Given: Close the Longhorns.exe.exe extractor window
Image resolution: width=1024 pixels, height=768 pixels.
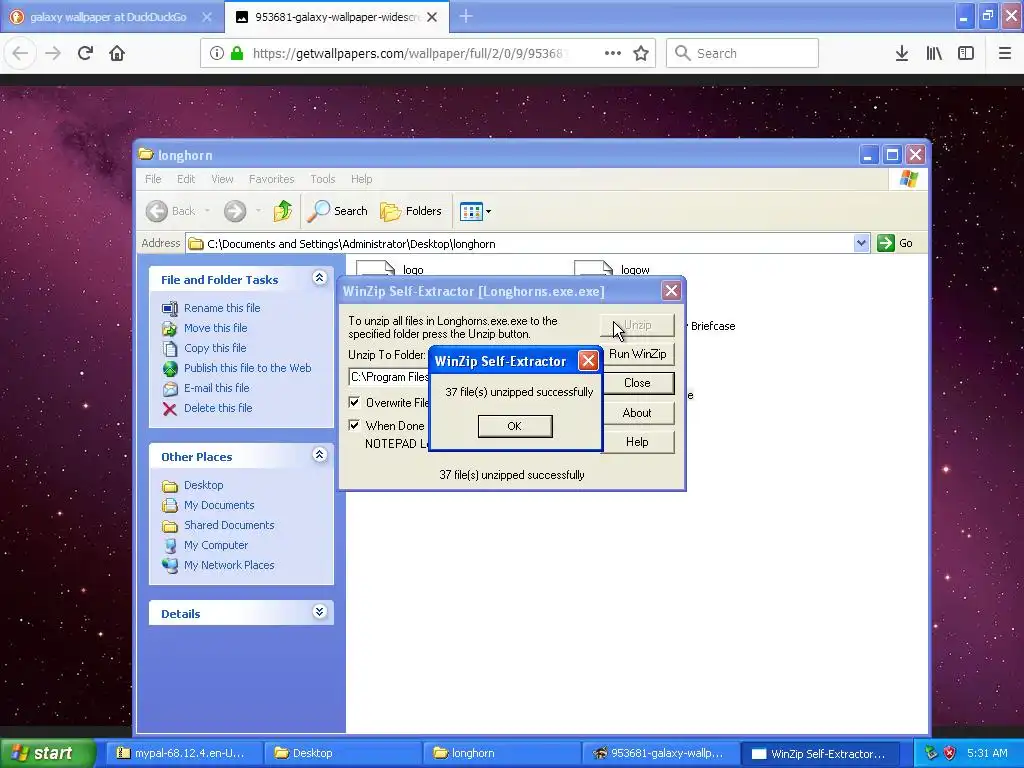Looking at the screenshot, I should [x=671, y=291].
